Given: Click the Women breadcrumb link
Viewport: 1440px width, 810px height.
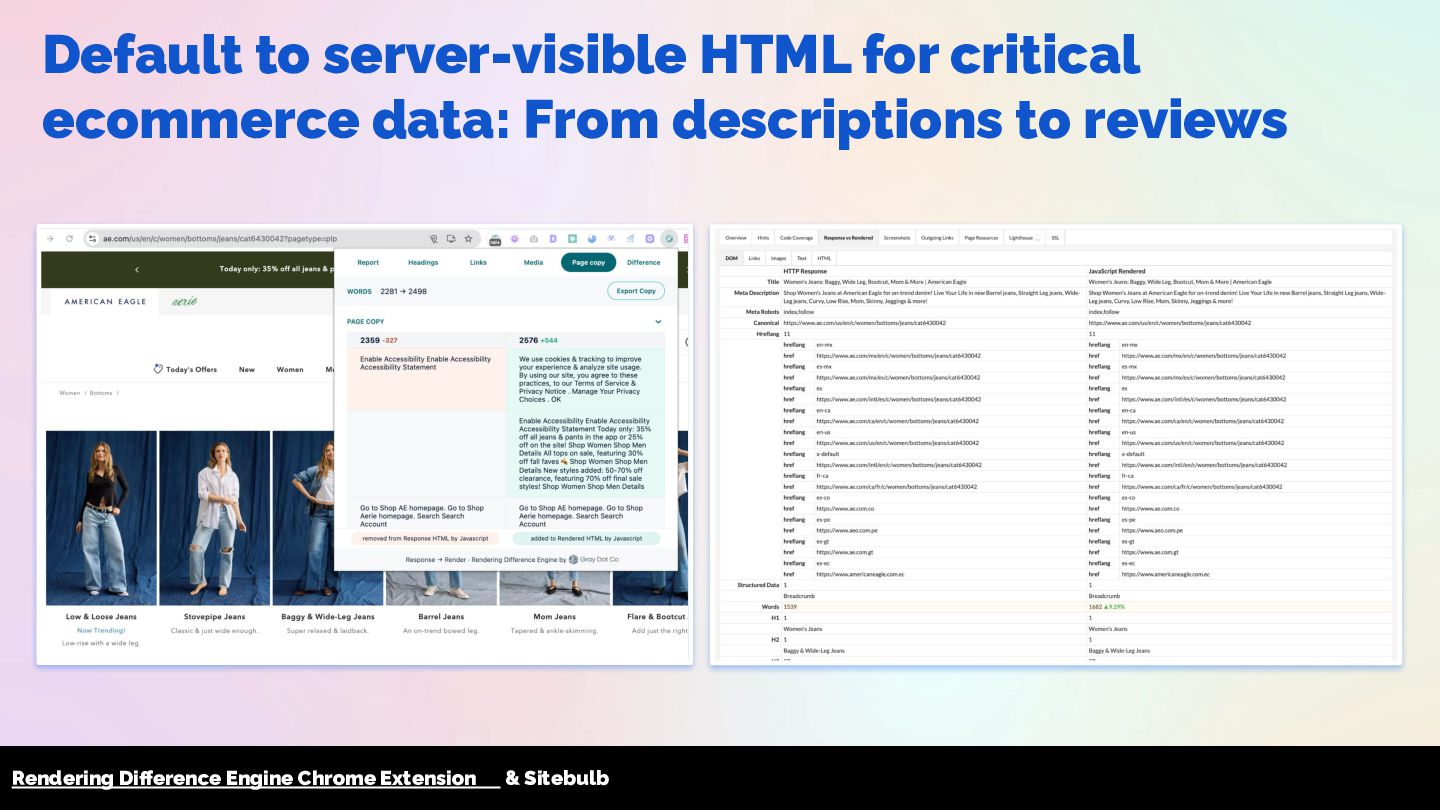Looking at the screenshot, I should coord(69,393).
